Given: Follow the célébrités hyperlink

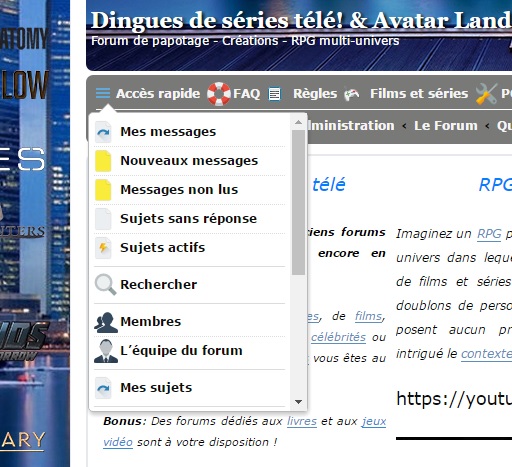Looking at the screenshot, I should pos(338,337).
